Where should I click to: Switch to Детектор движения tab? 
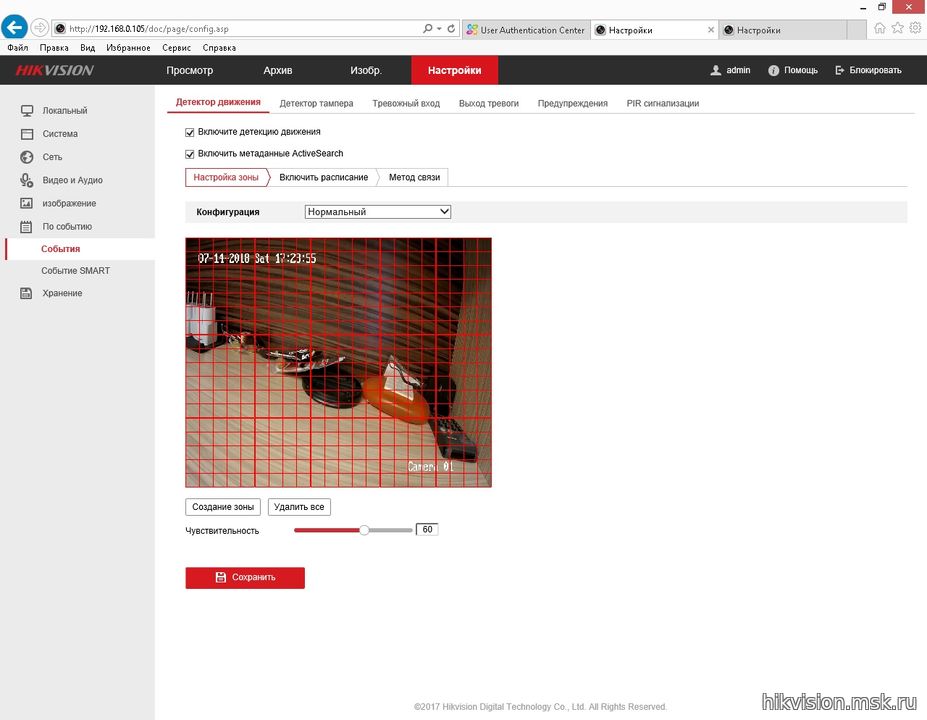pyautogui.click(x=218, y=102)
